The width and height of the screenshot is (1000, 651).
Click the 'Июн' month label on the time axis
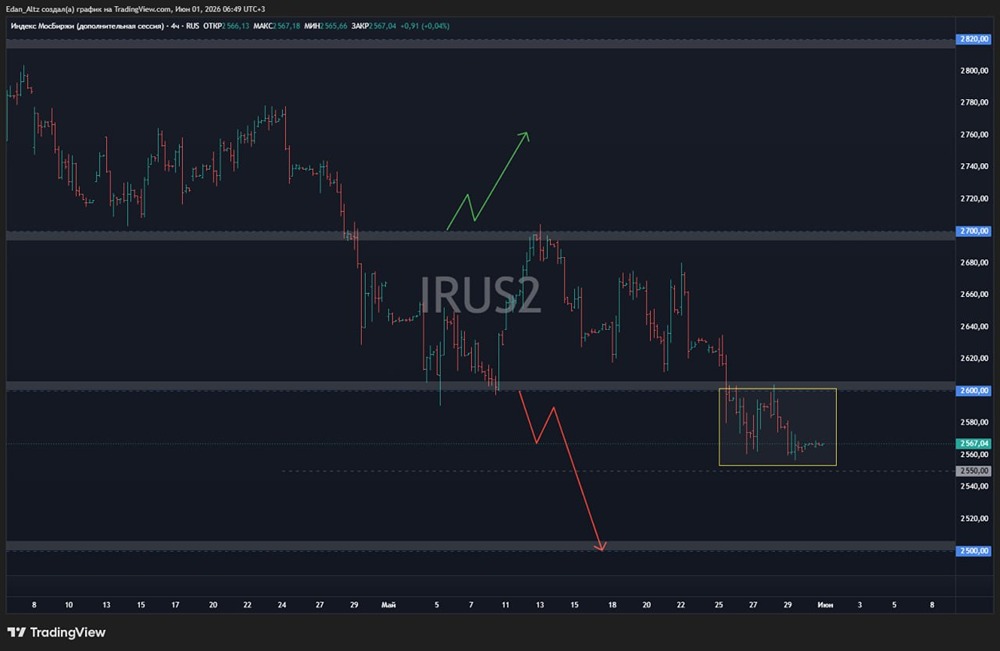(825, 604)
